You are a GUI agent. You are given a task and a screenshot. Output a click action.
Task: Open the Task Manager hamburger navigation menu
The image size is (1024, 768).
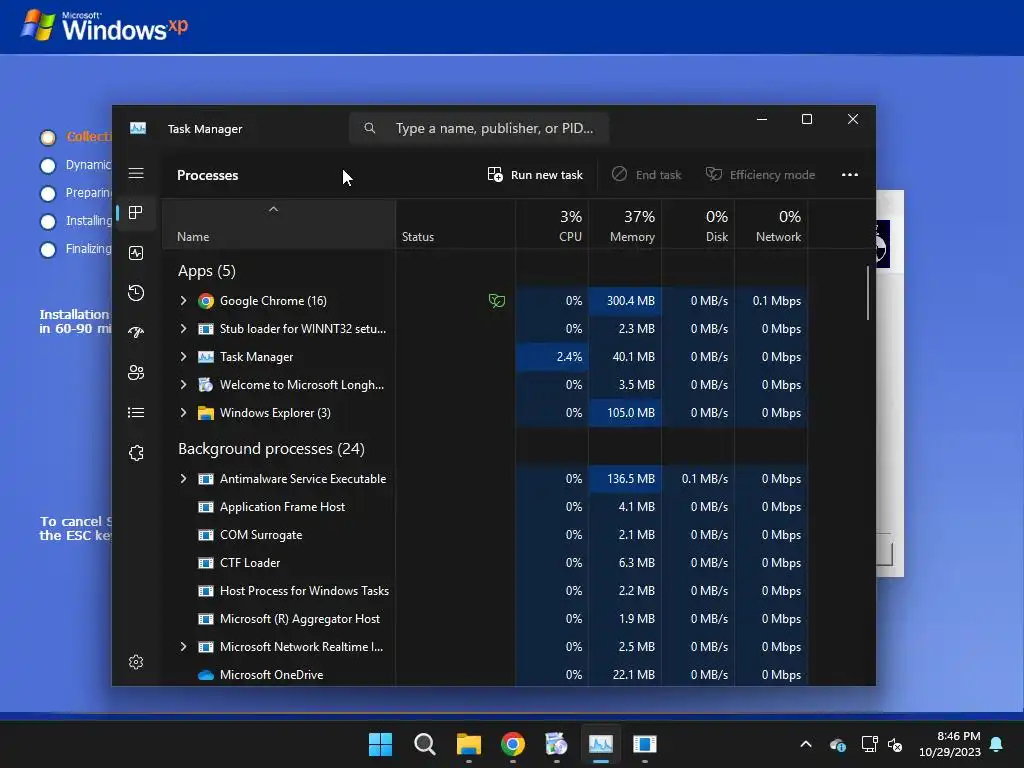click(x=136, y=173)
